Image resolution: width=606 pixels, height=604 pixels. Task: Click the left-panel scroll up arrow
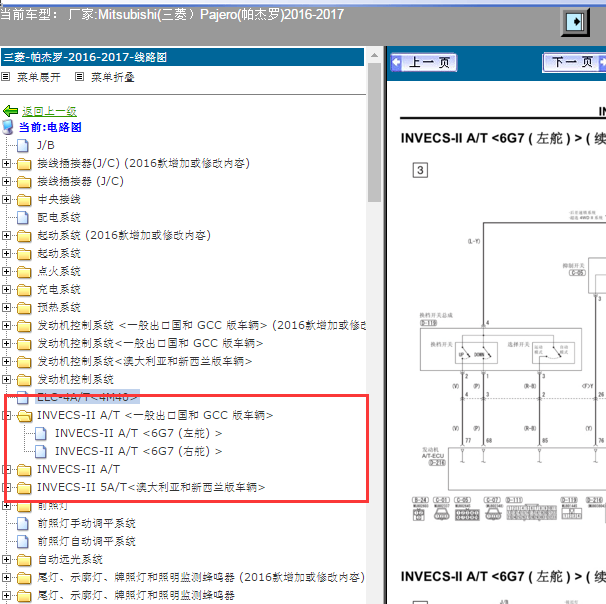coord(374,55)
